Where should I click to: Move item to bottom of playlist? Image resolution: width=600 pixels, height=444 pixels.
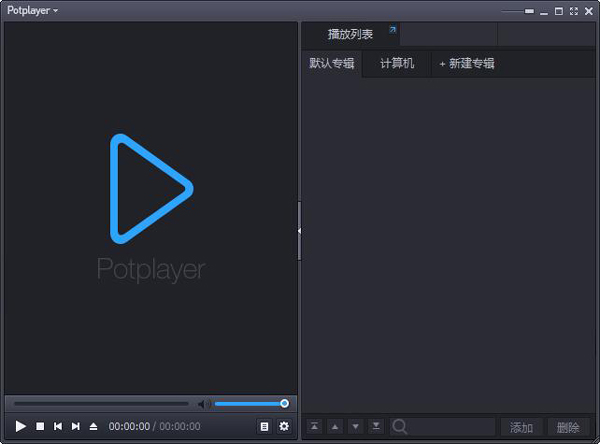point(376,426)
